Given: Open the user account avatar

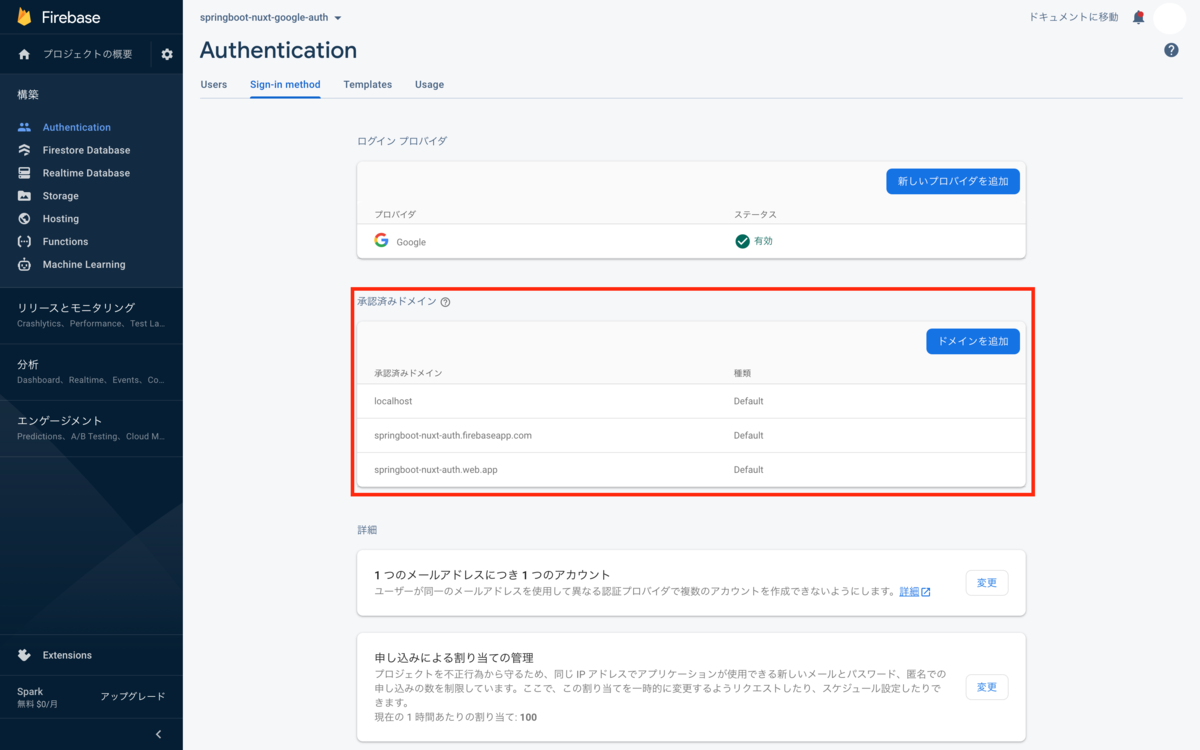Looking at the screenshot, I should pyautogui.click(x=1169, y=17).
